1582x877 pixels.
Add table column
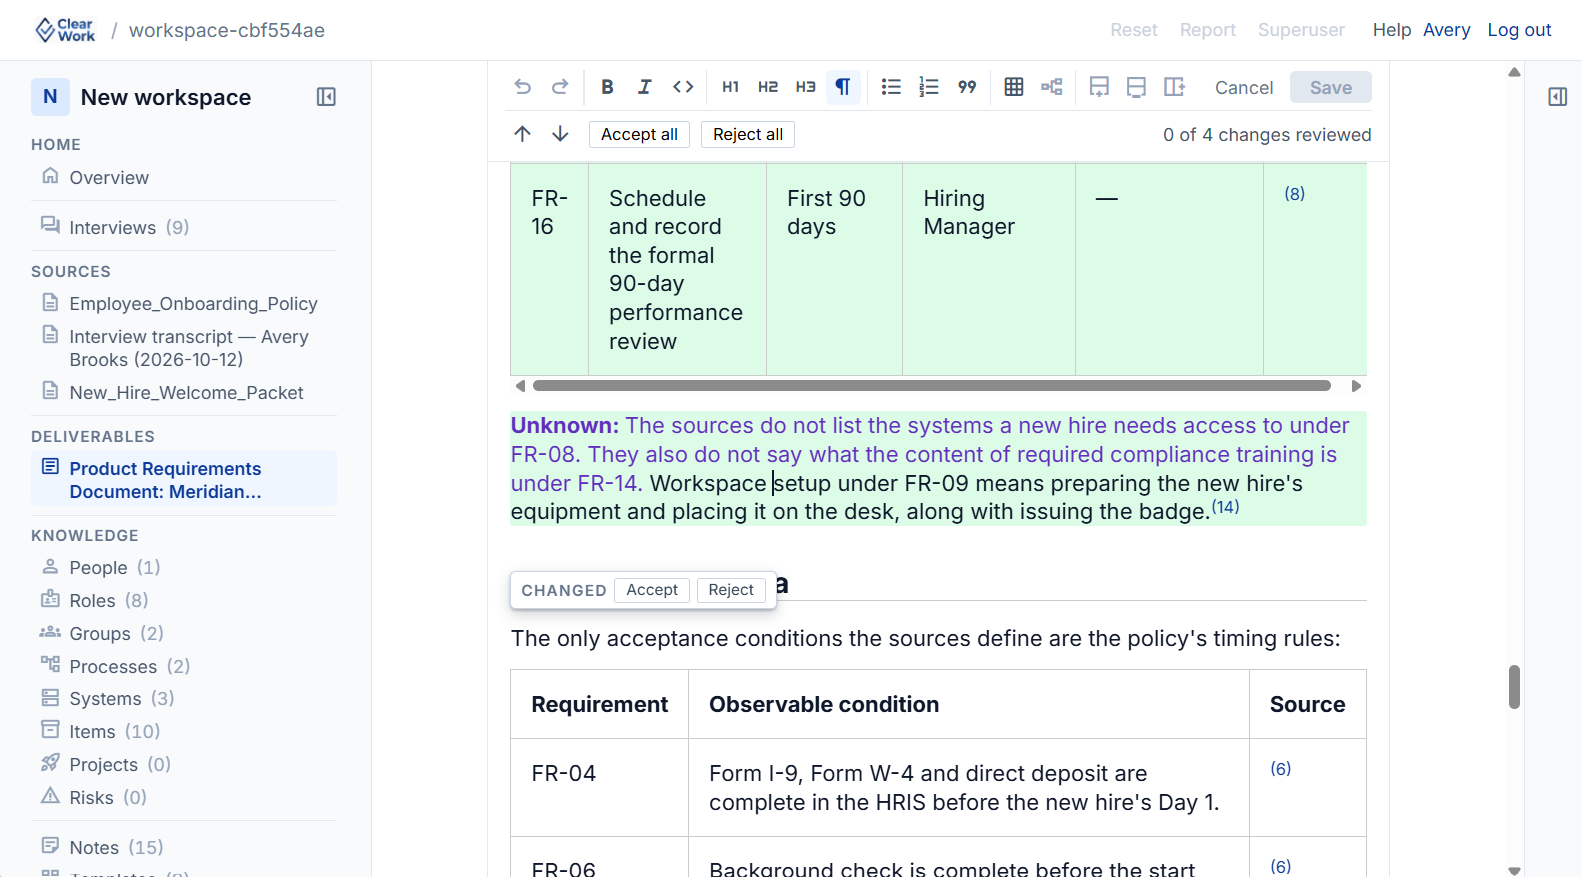pos(1174,87)
